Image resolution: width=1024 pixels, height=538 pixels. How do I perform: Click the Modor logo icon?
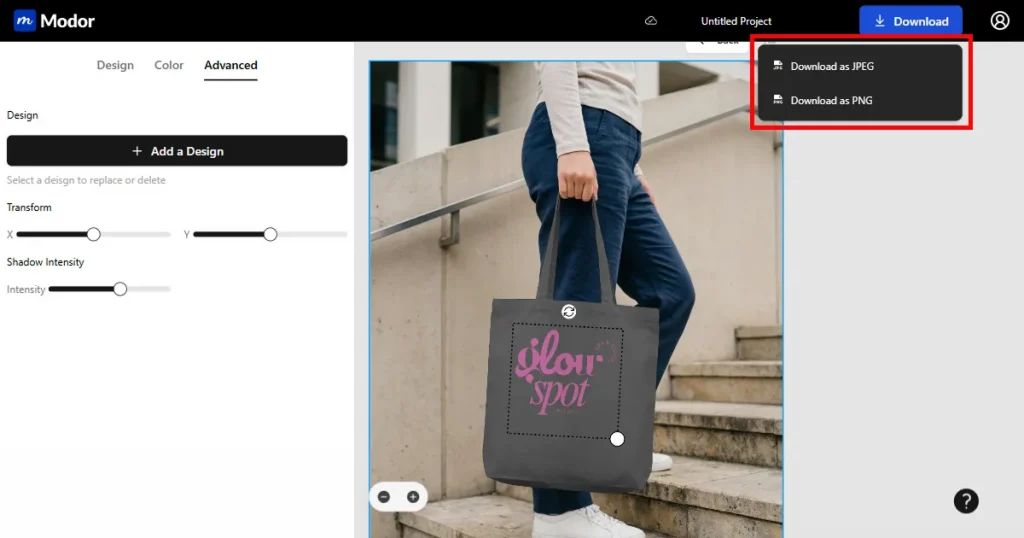(x=24, y=20)
